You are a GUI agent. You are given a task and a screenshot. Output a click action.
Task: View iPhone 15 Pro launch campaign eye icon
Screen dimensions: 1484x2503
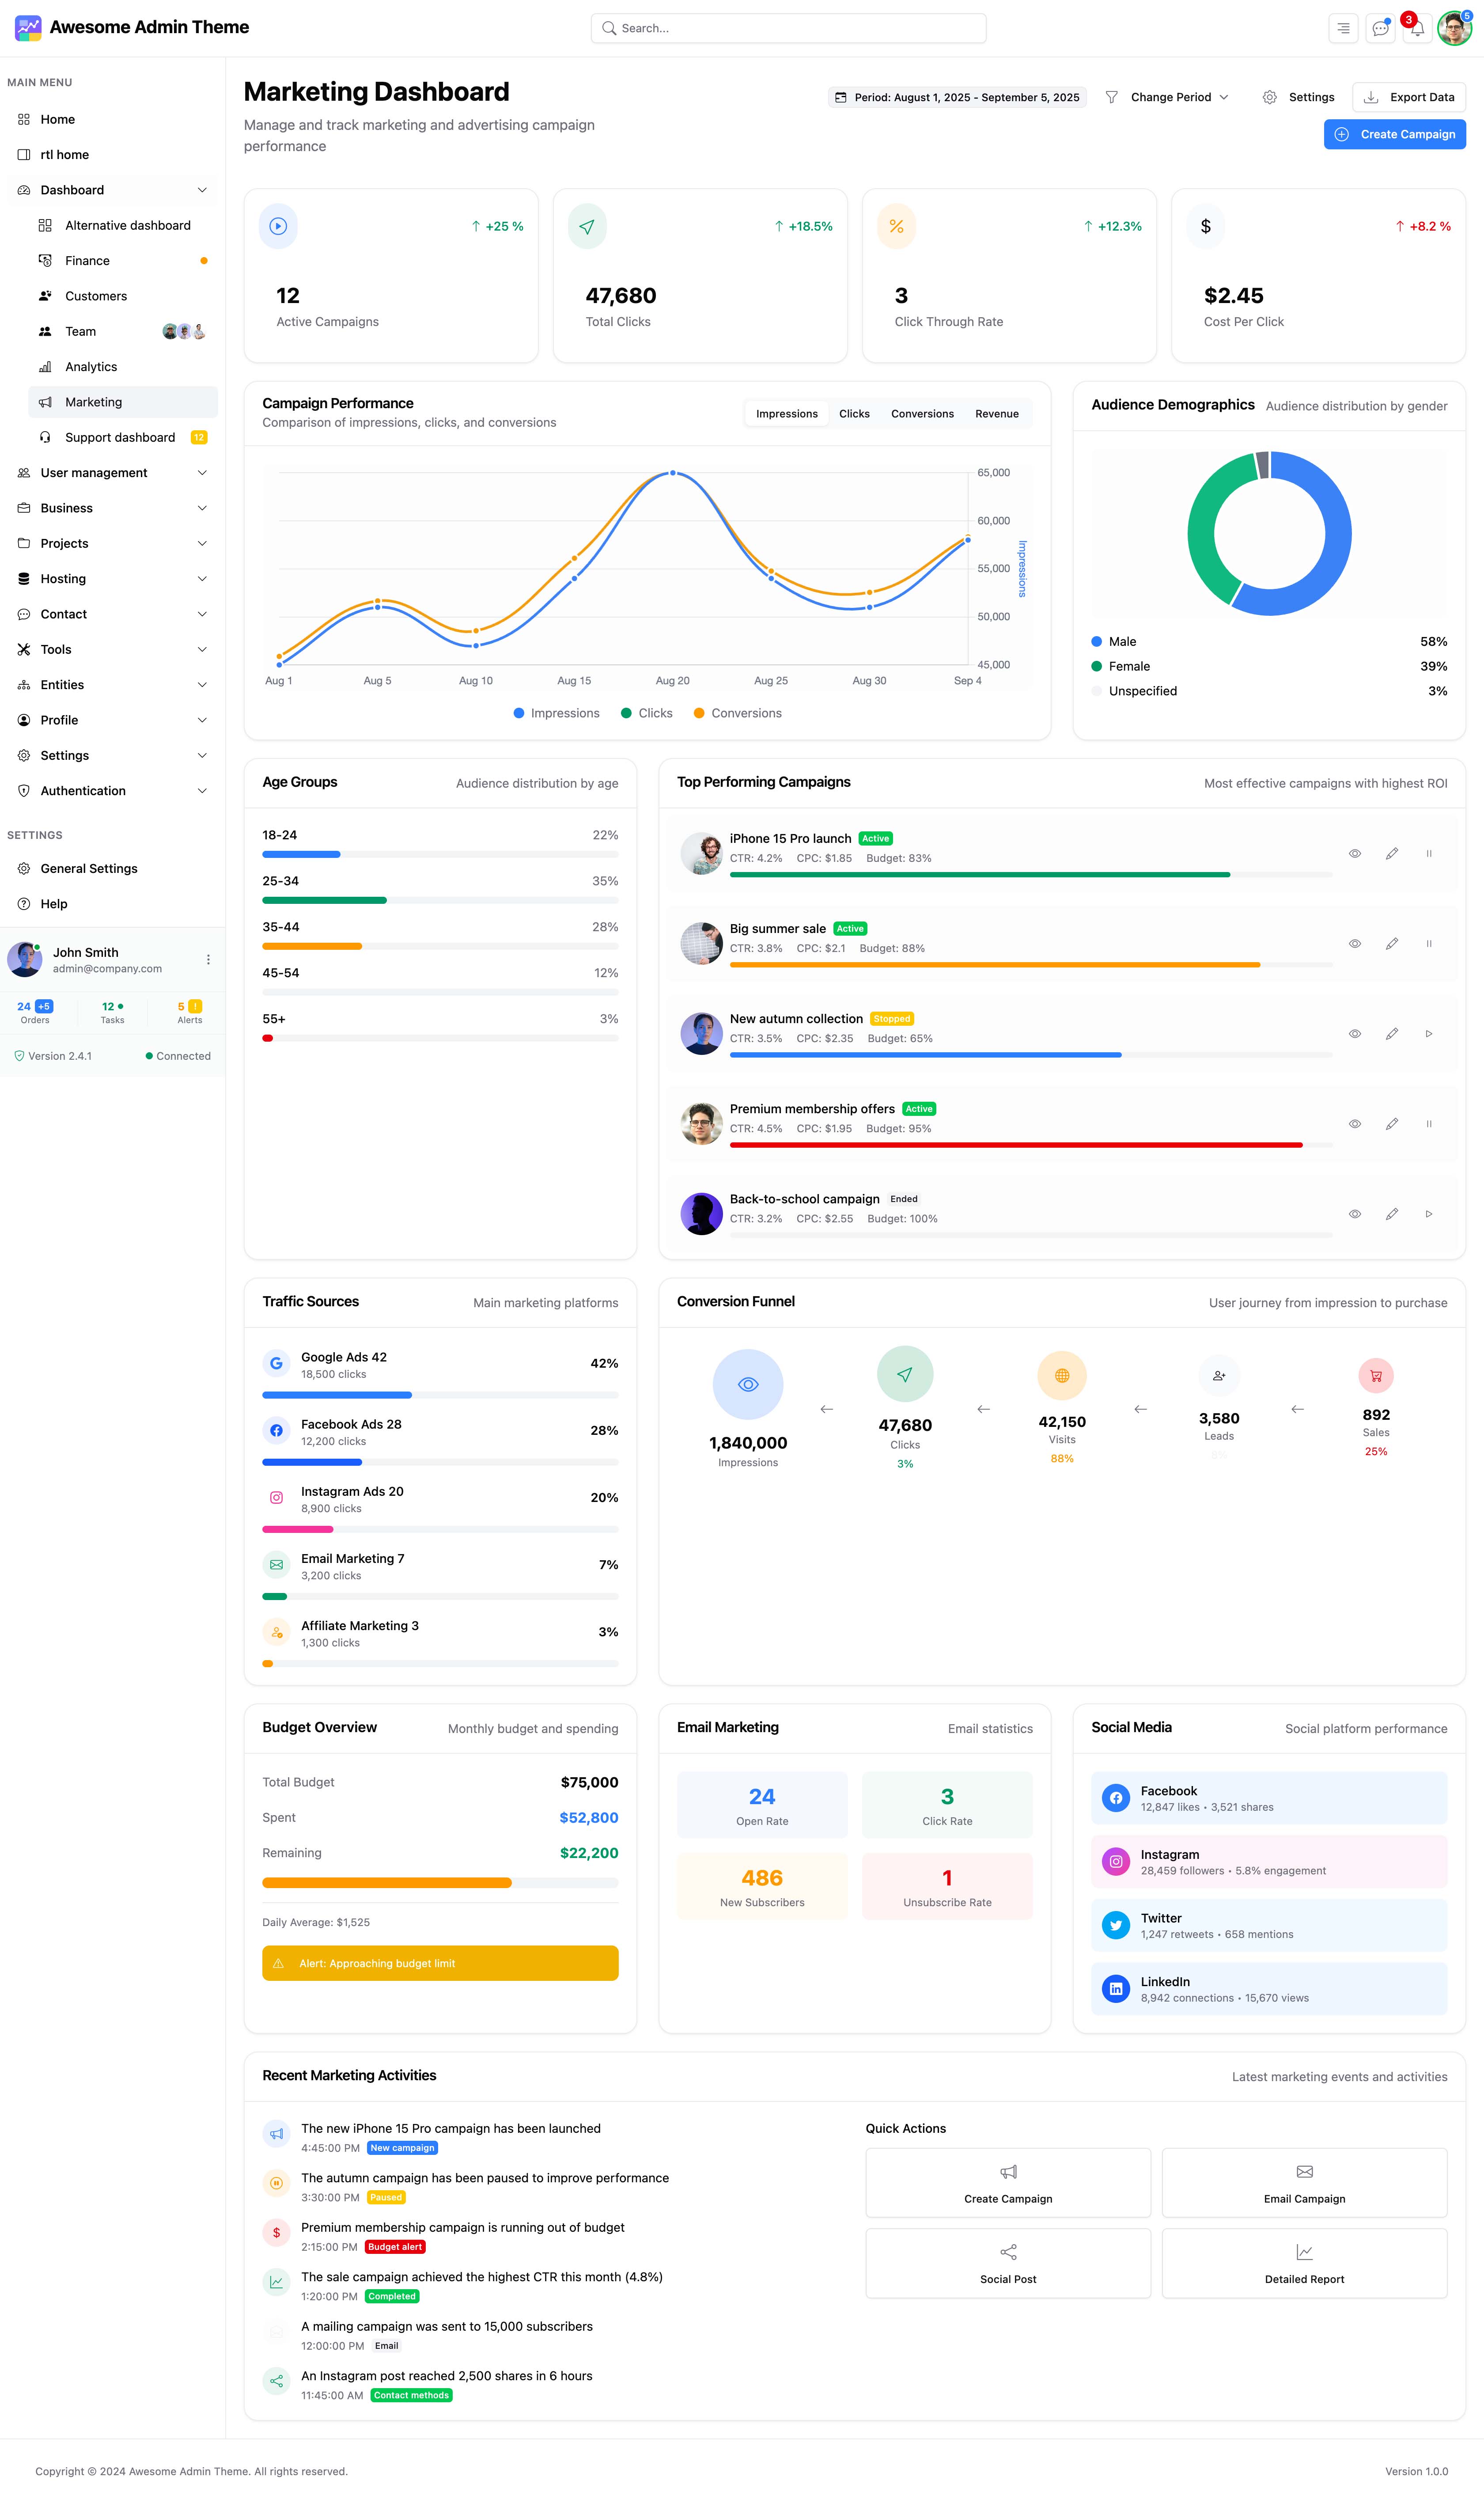click(x=1354, y=853)
